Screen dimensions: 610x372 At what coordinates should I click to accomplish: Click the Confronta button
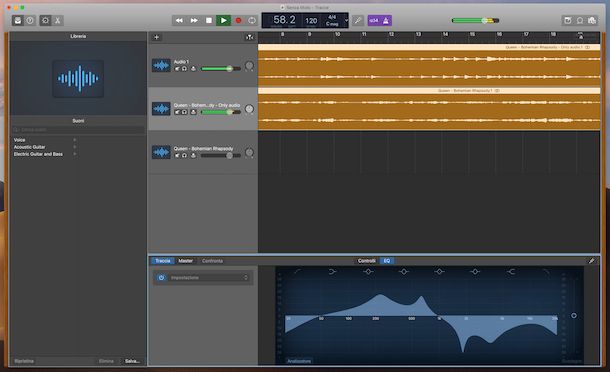(x=212, y=261)
